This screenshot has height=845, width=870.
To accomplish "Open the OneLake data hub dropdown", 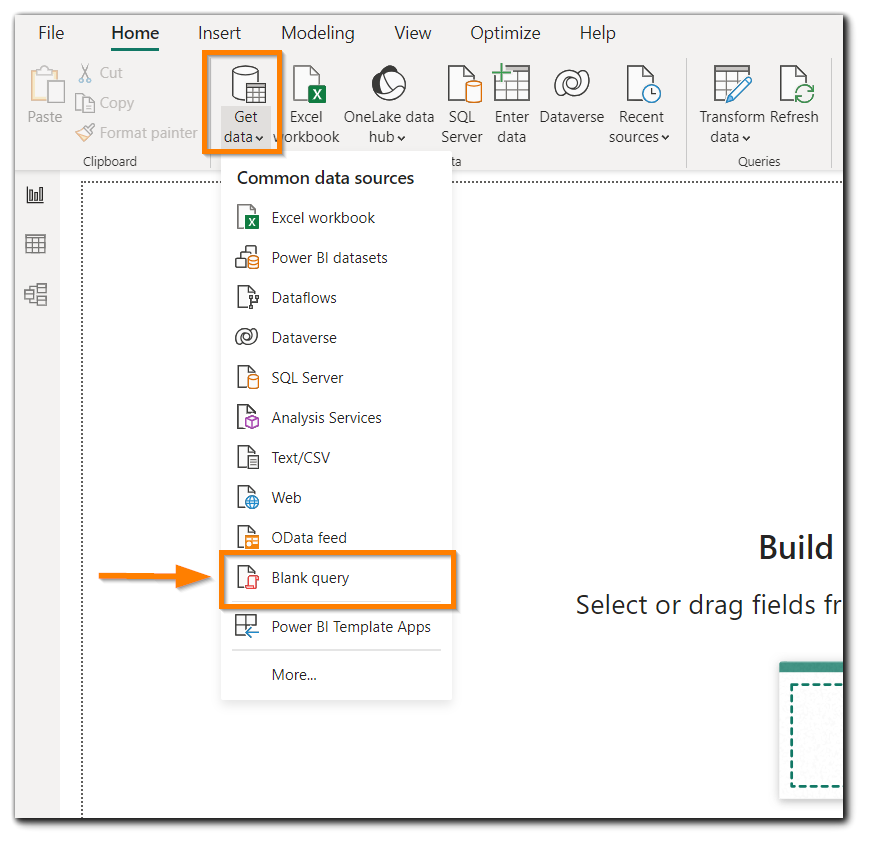I will 388,104.
